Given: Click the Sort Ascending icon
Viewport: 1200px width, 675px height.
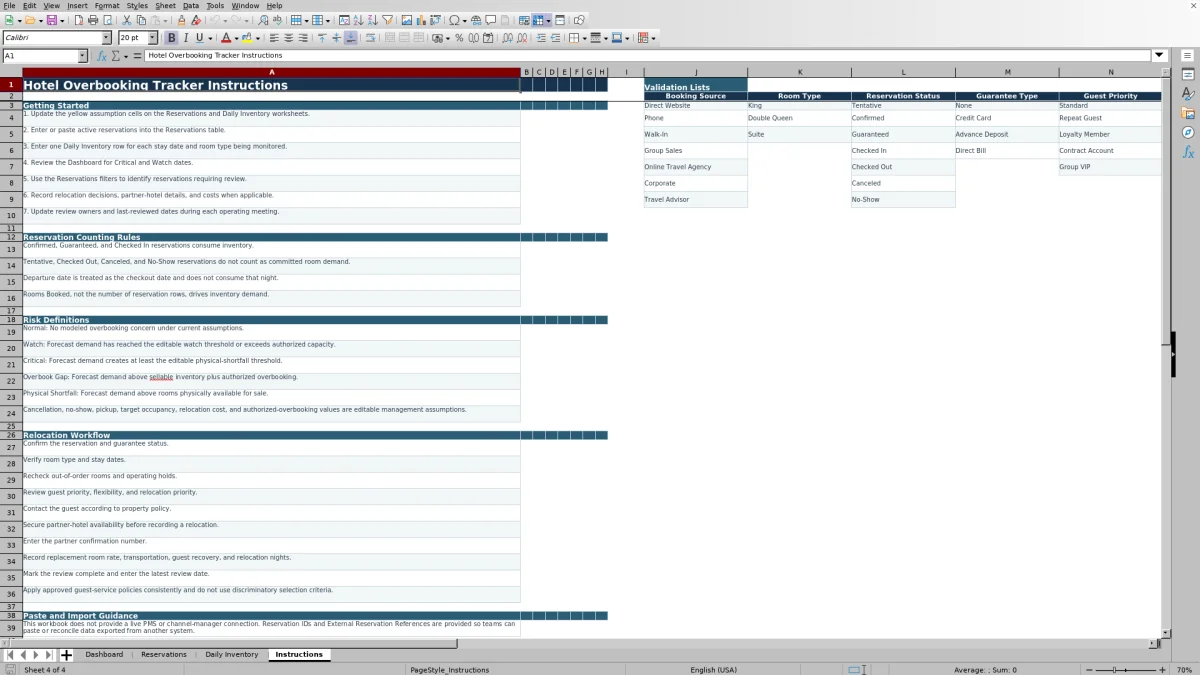Looking at the screenshot, I should click(358, 20).
